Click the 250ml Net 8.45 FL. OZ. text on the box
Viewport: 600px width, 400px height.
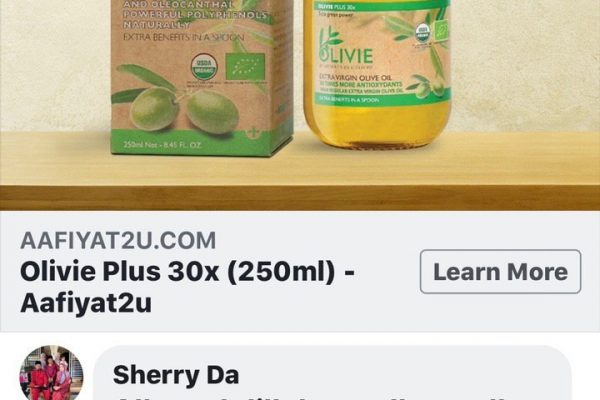pyautogui.click(x=162, y=145)
